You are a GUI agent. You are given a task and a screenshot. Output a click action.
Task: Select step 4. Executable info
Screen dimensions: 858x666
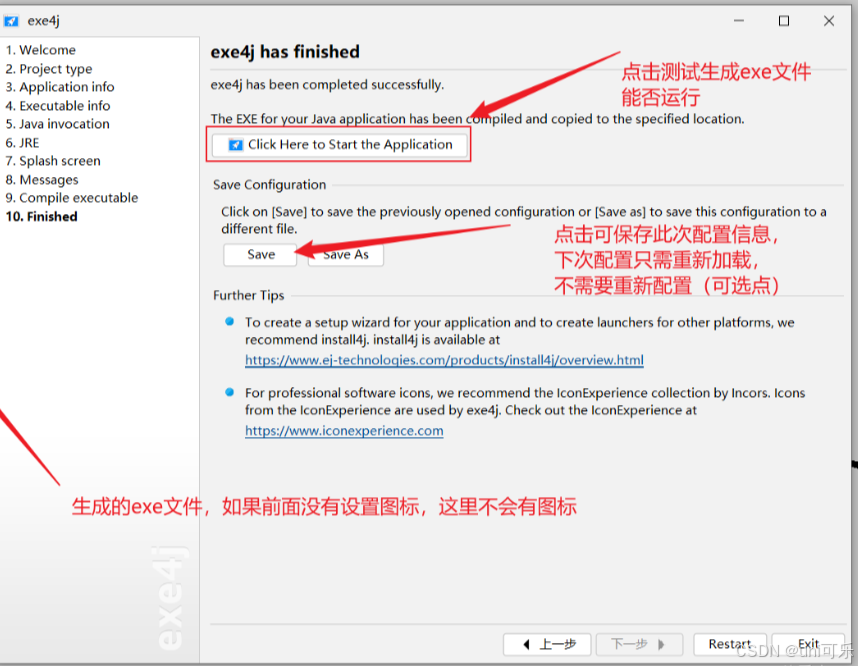pos(58,106)
